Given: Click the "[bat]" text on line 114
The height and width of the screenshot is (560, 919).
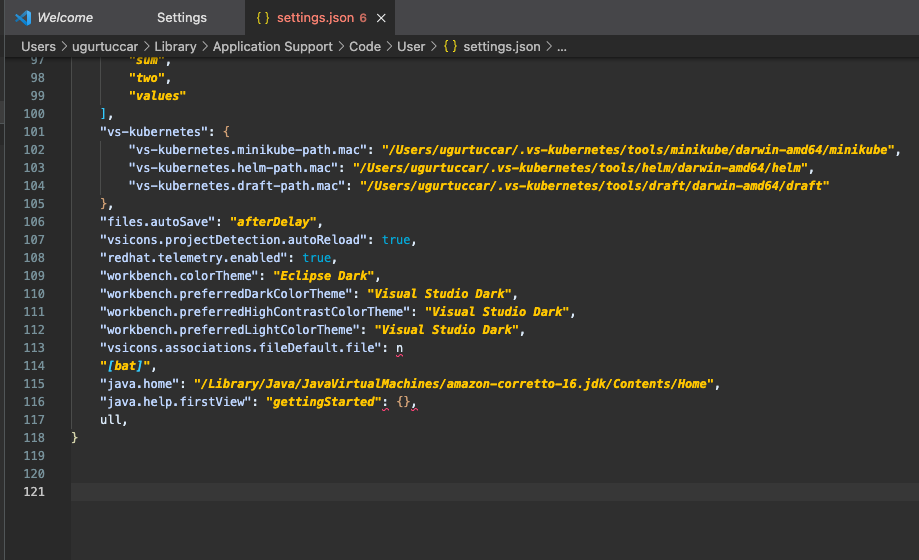Looking at the screenshot, I should click(125, 365).
